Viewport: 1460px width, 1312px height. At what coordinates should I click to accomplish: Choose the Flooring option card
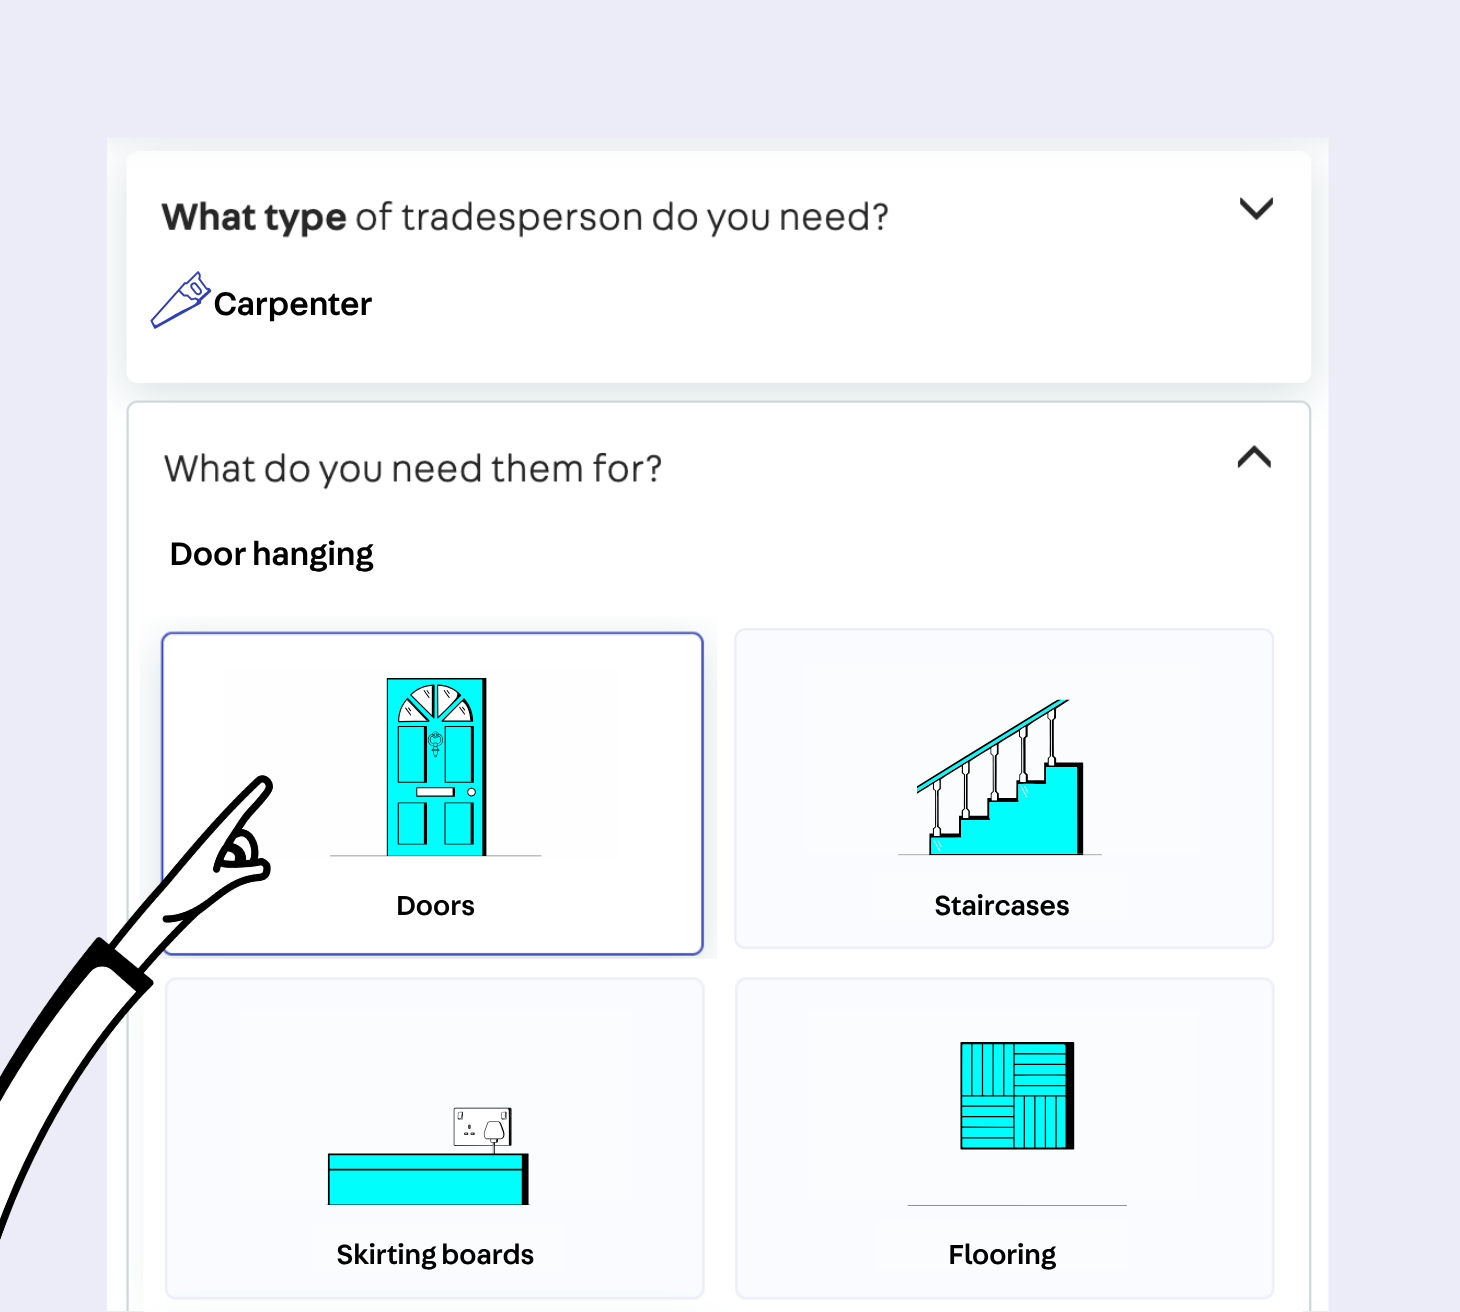1003,1137
